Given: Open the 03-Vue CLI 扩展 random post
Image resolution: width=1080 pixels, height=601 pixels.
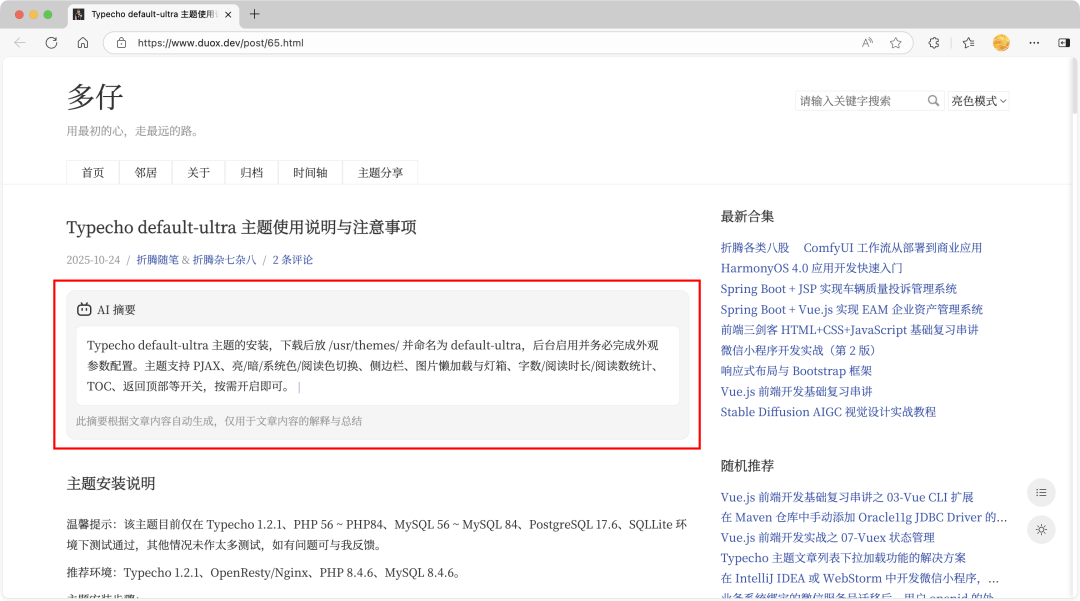Looking at the screenshot, I should pyautogui.click(x=847, y=497).
